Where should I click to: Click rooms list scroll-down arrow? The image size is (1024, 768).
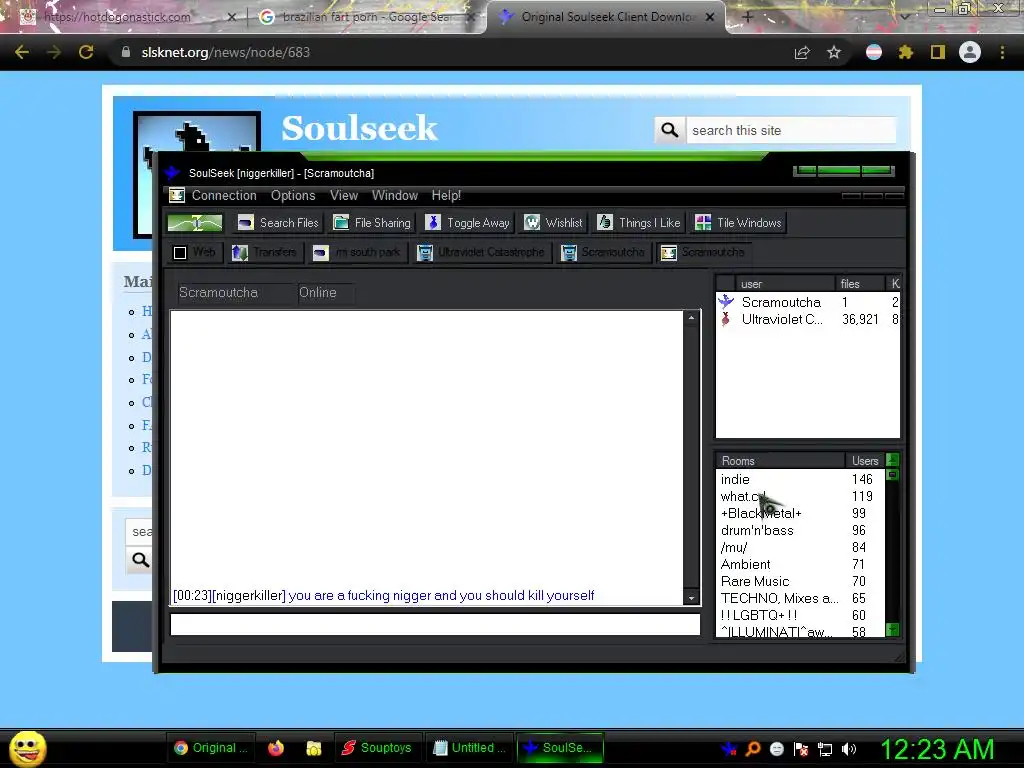893,630
